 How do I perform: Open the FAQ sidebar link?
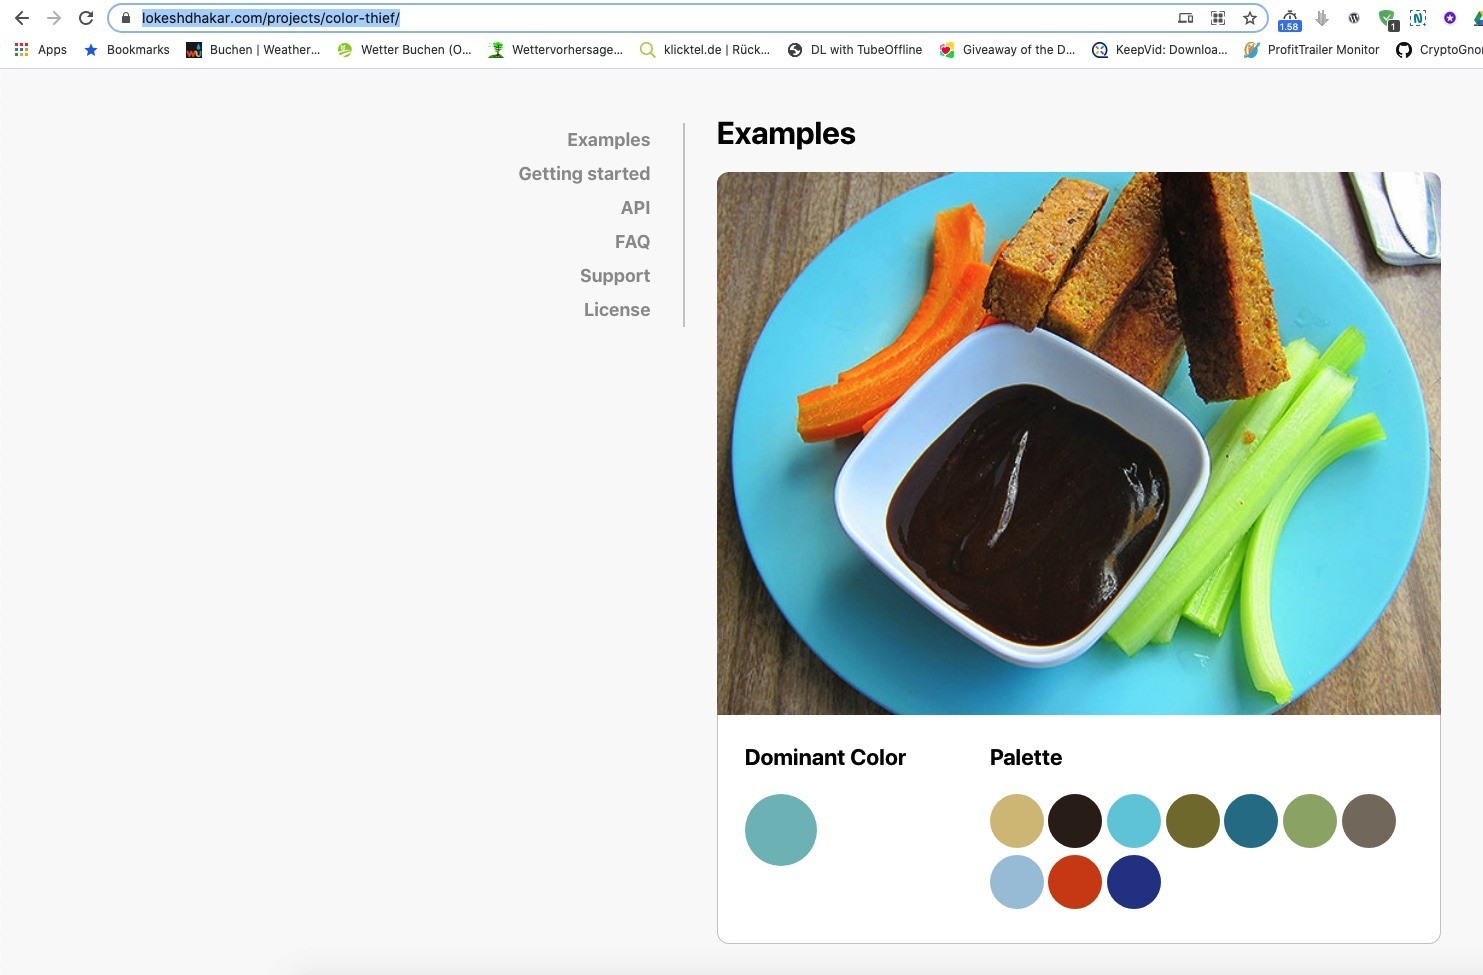[x=632, y=242]
